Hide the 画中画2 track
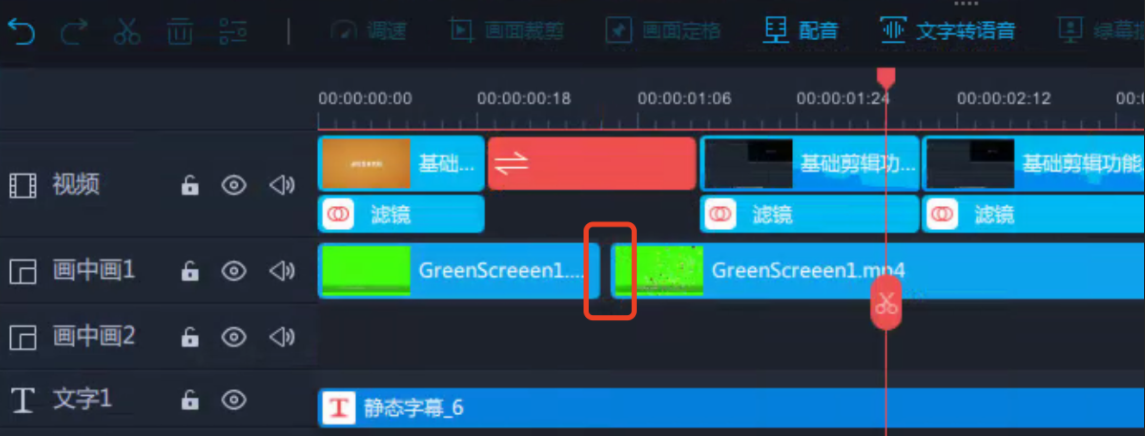1145x436 pixels. click(x=234, y=337)
